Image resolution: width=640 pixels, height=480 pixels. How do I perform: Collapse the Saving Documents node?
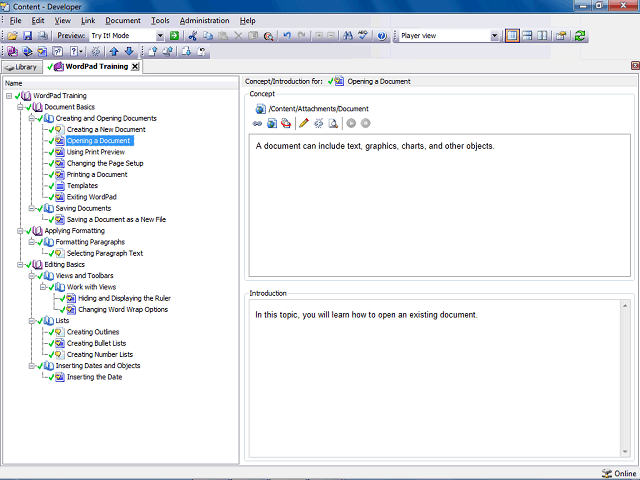tap(31, 208)
